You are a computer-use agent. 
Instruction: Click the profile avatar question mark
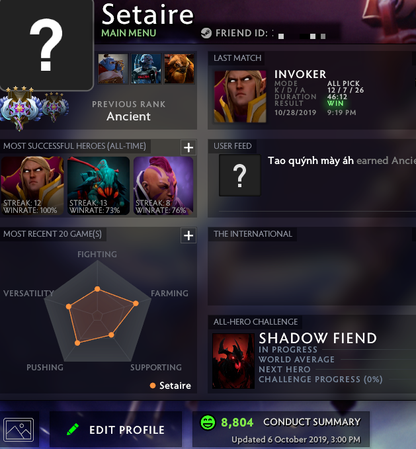[46, 45]
